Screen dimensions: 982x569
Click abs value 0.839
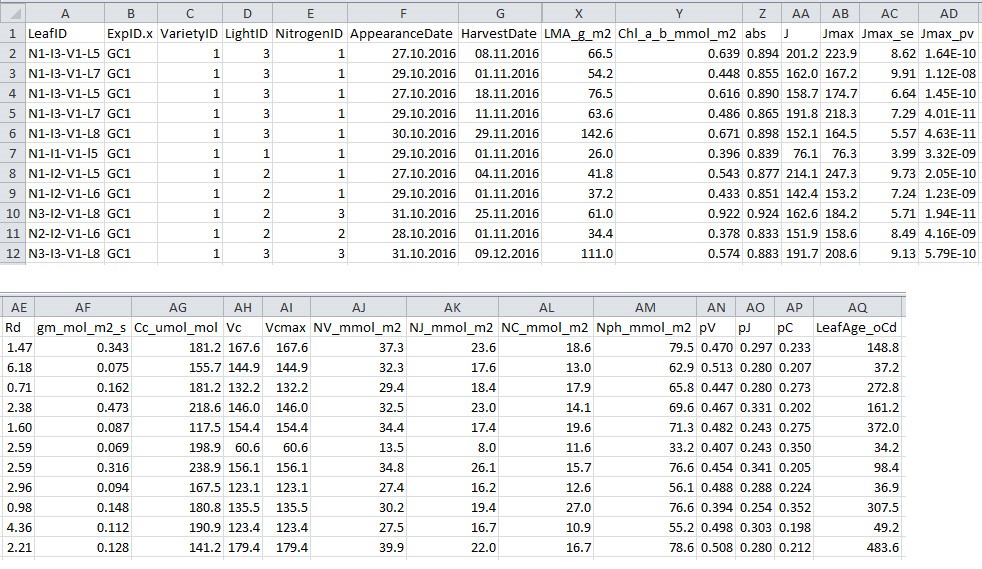pos(763,153)
